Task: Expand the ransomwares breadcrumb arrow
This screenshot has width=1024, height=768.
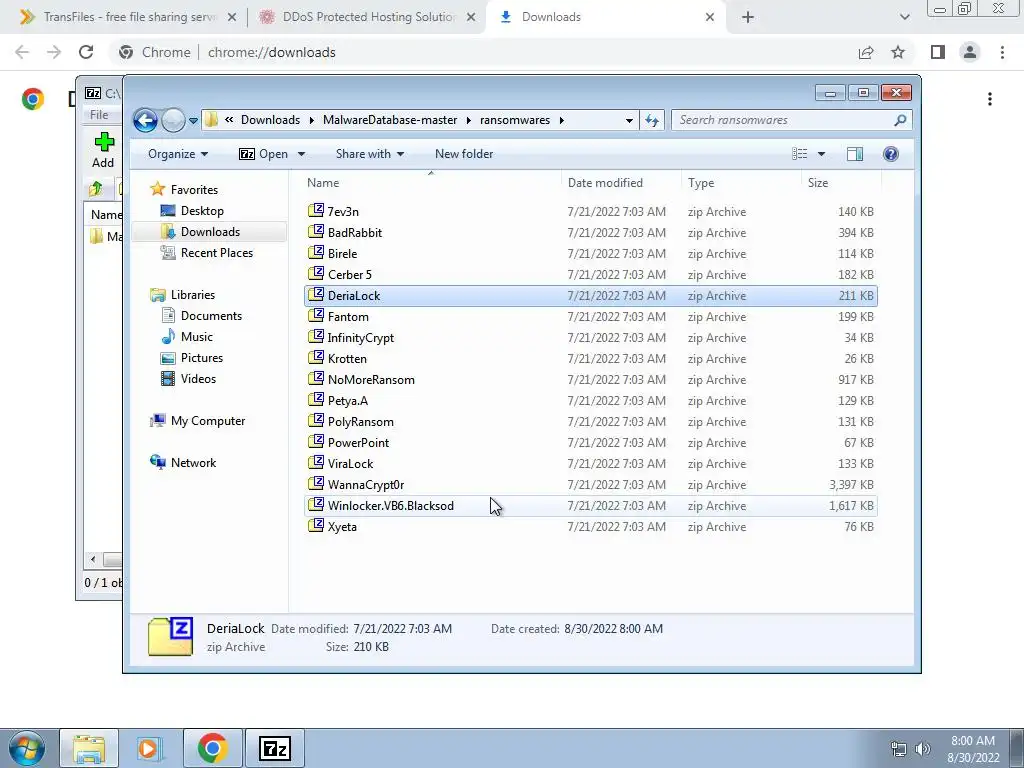Action: [562, 120]
